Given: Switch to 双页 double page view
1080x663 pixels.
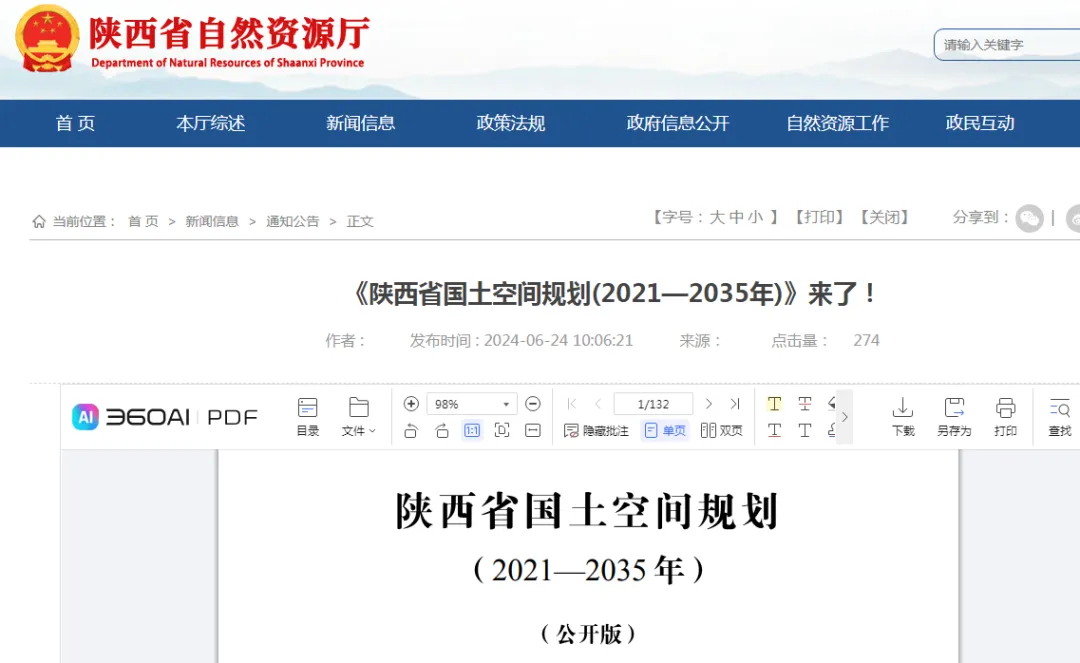Looking at the screenshot, I should point(721,431).
